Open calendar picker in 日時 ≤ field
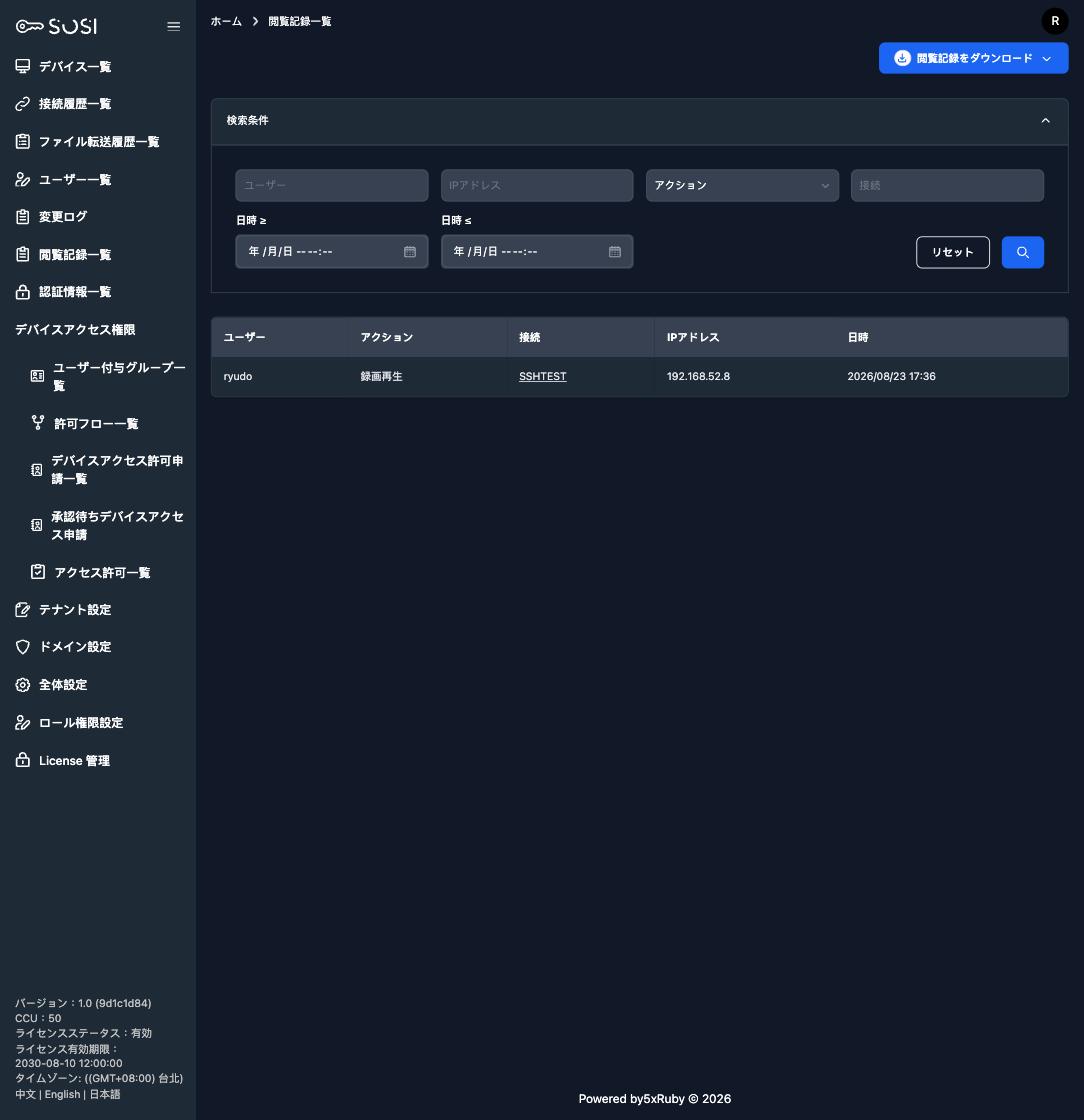 pyautogui.click(x=615, y=251)
